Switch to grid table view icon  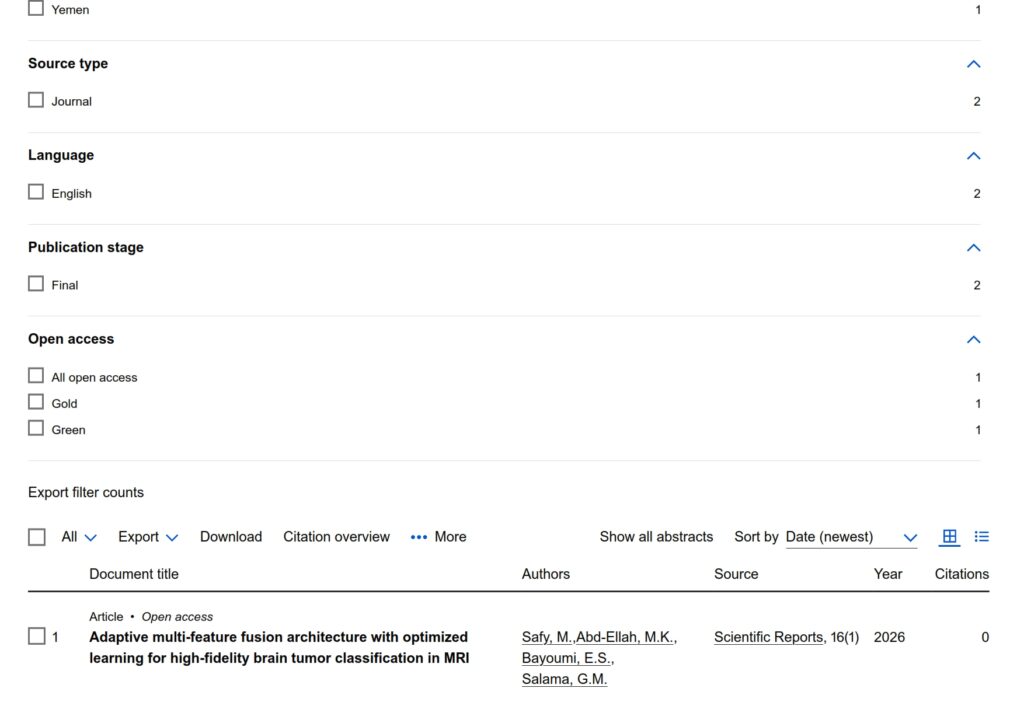click(x=950, y=537)
